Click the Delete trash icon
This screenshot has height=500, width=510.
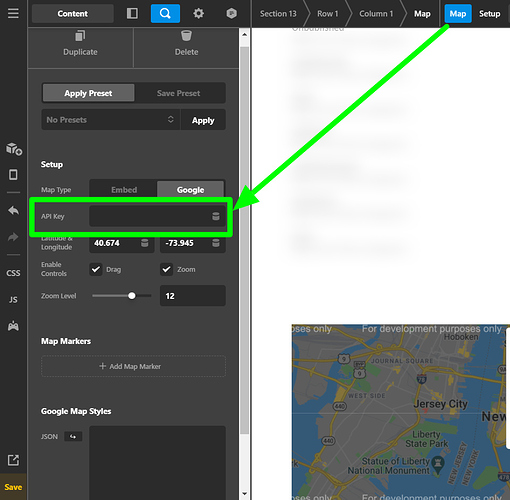(186, 36)
